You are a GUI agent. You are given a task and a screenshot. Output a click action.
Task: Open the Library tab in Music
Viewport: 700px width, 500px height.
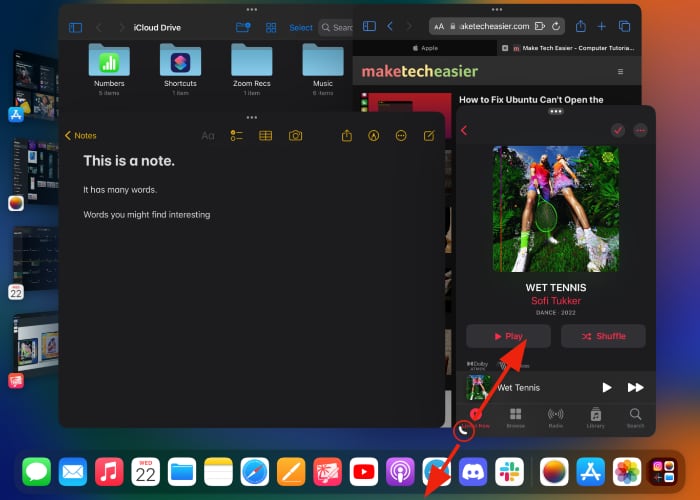596,418
